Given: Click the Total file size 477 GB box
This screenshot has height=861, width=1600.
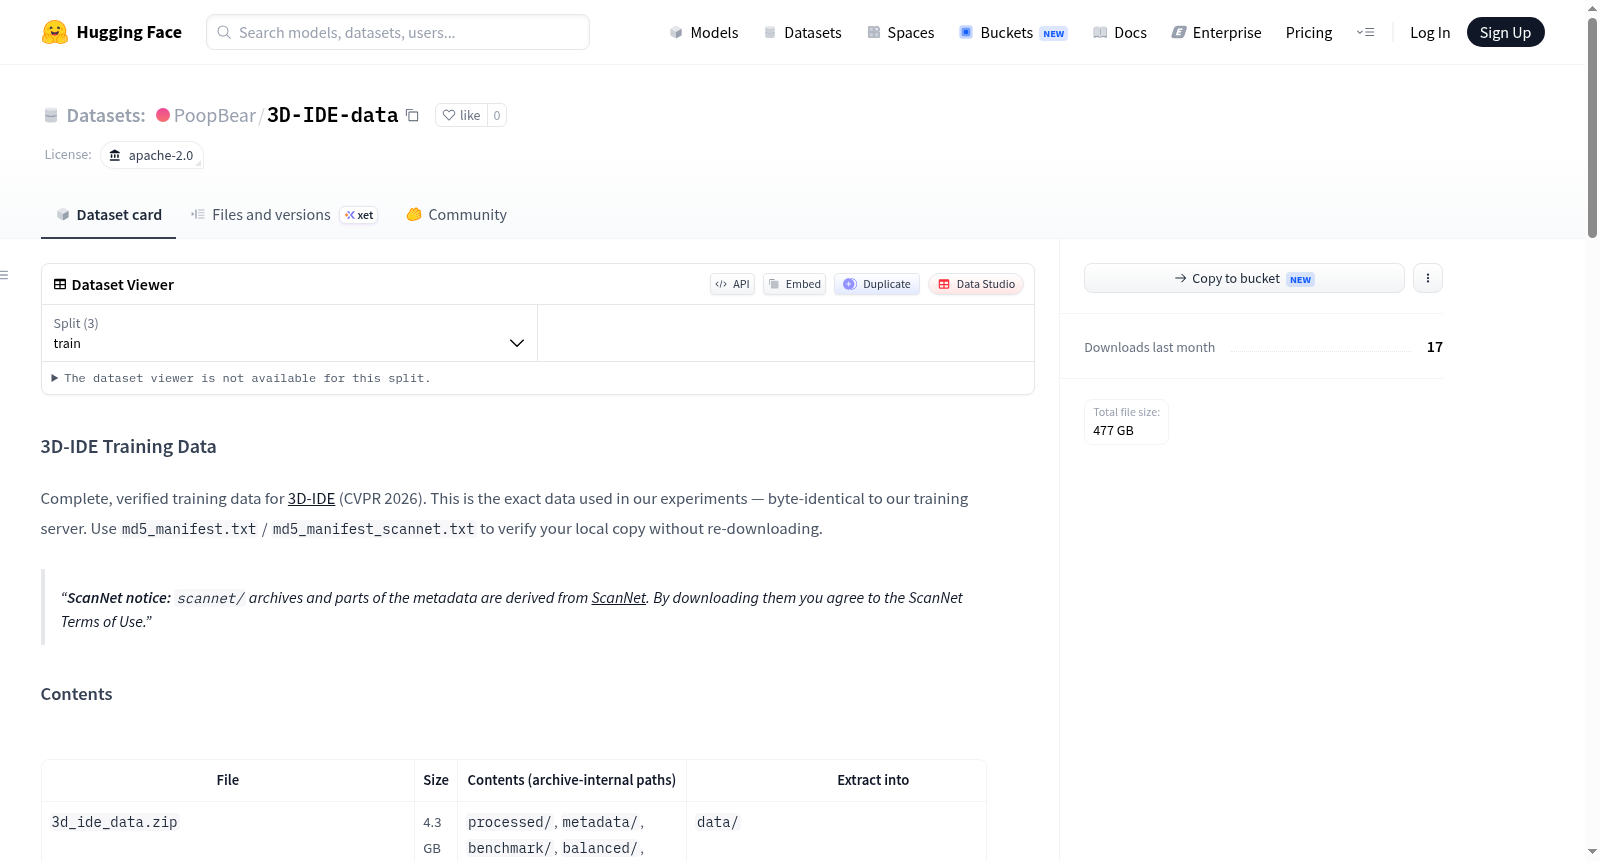Looking at the screenshot, I should point(1126,421).
